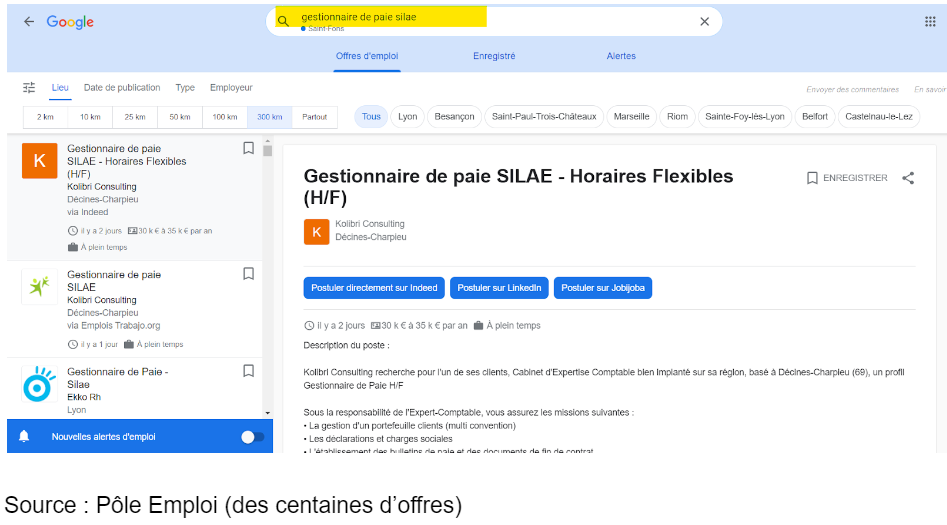This screenshot has width=947, height=525.
Task: Toggle Nouvelles alertes d'emploi switch
Action: [x=252, y=437]
